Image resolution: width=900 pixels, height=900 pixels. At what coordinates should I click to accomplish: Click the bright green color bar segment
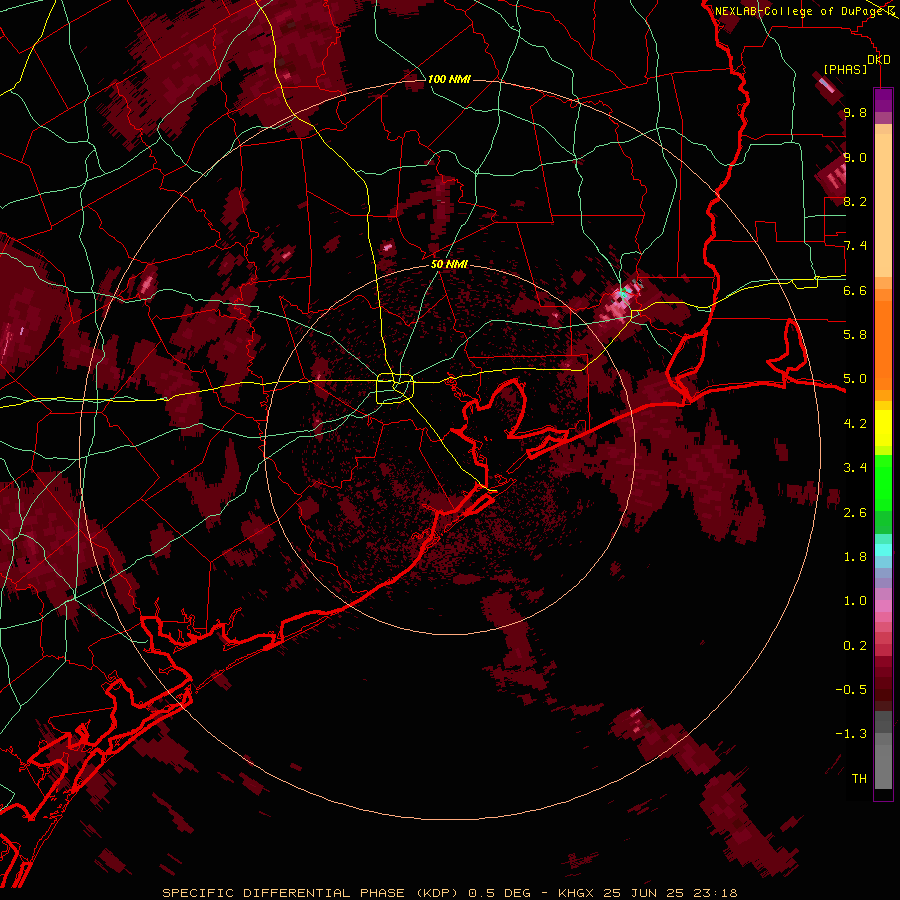click(883, 482)
